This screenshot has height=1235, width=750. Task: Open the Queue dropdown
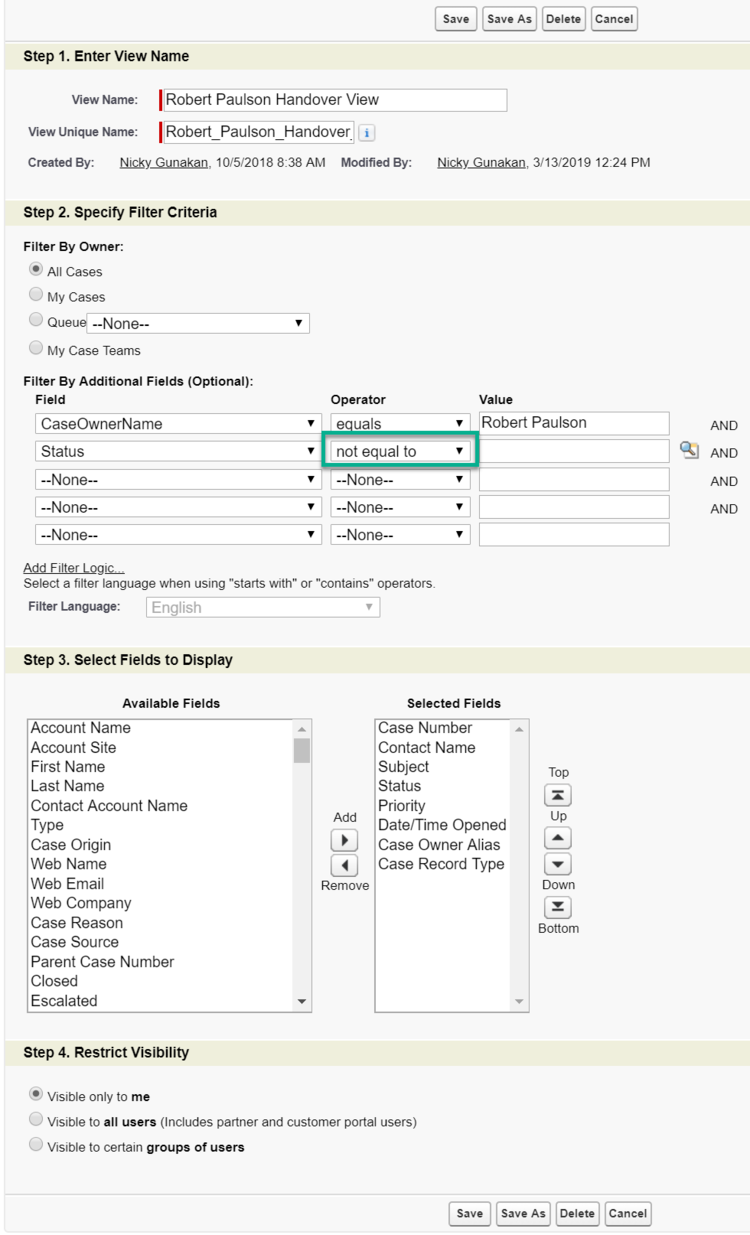pos(198,323)
